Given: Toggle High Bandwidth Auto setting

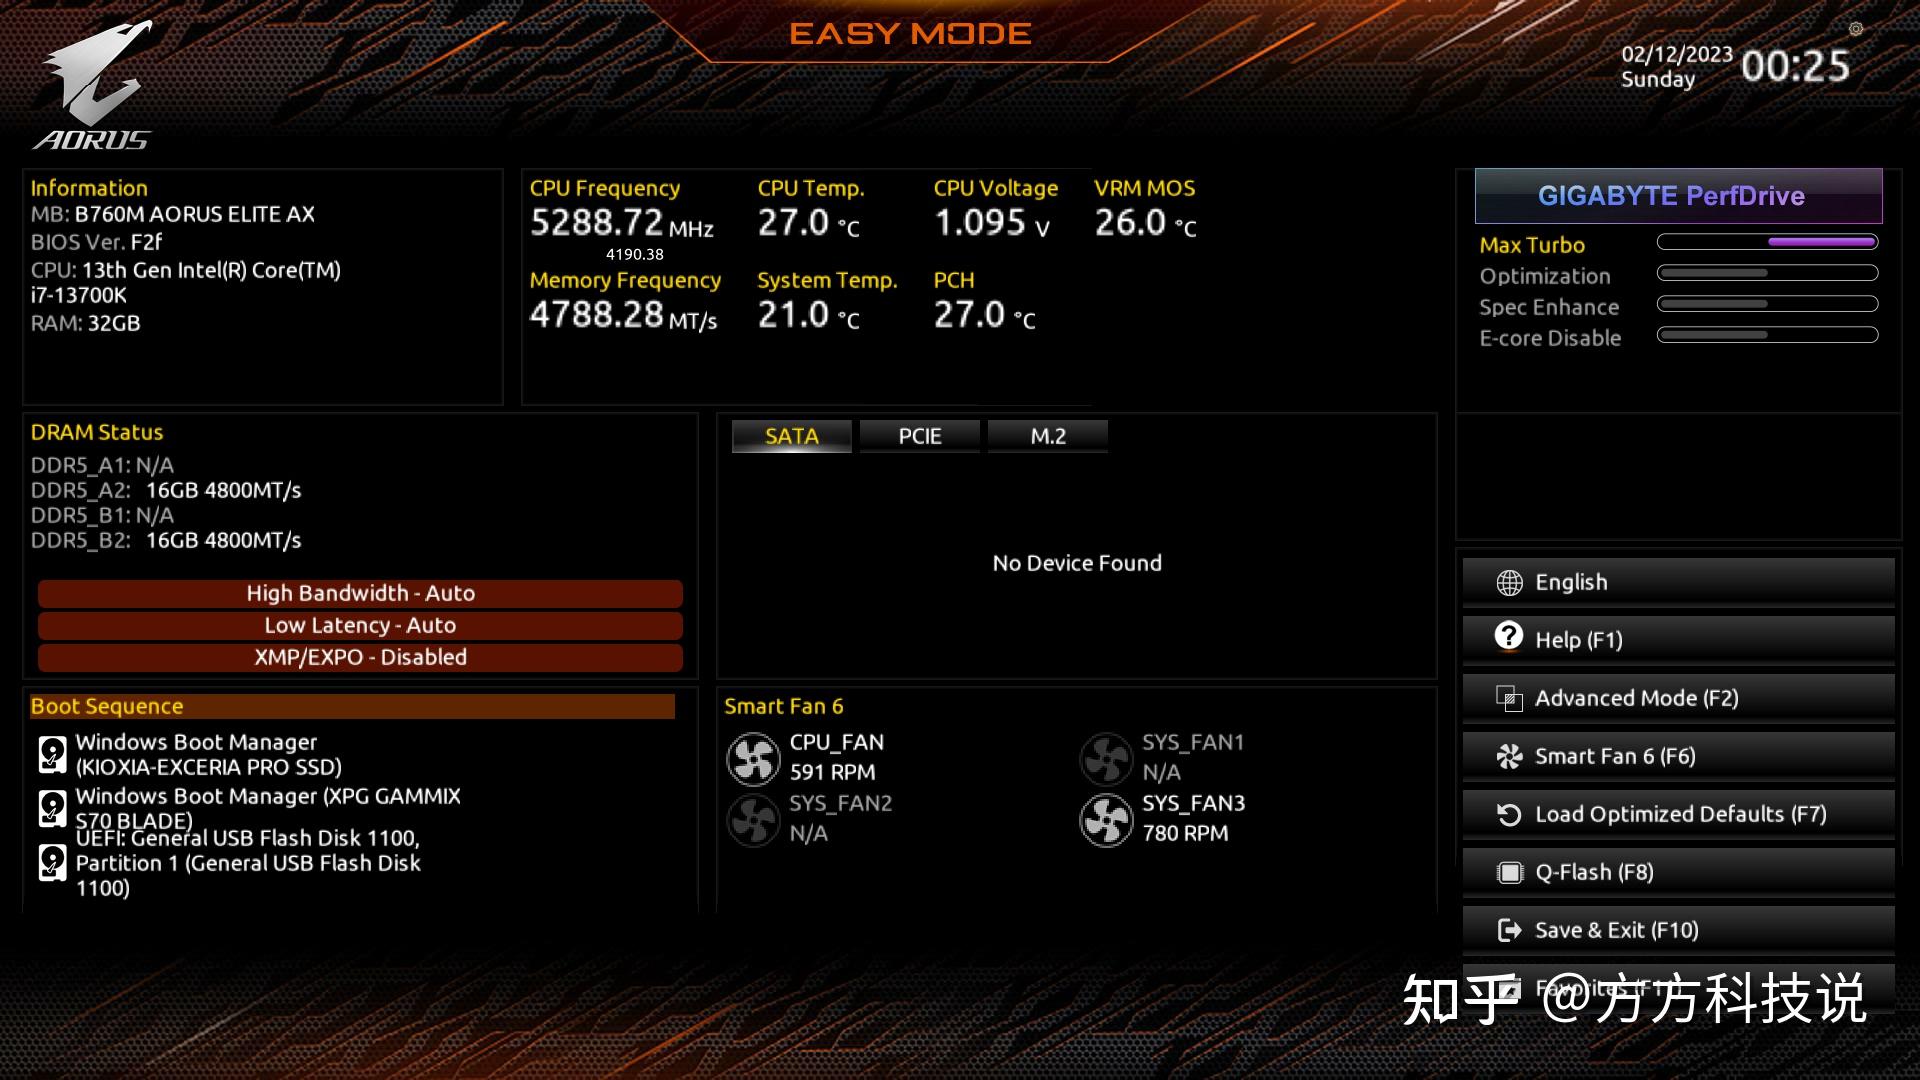Looking at the screenshot, I should tap(360, 592).
